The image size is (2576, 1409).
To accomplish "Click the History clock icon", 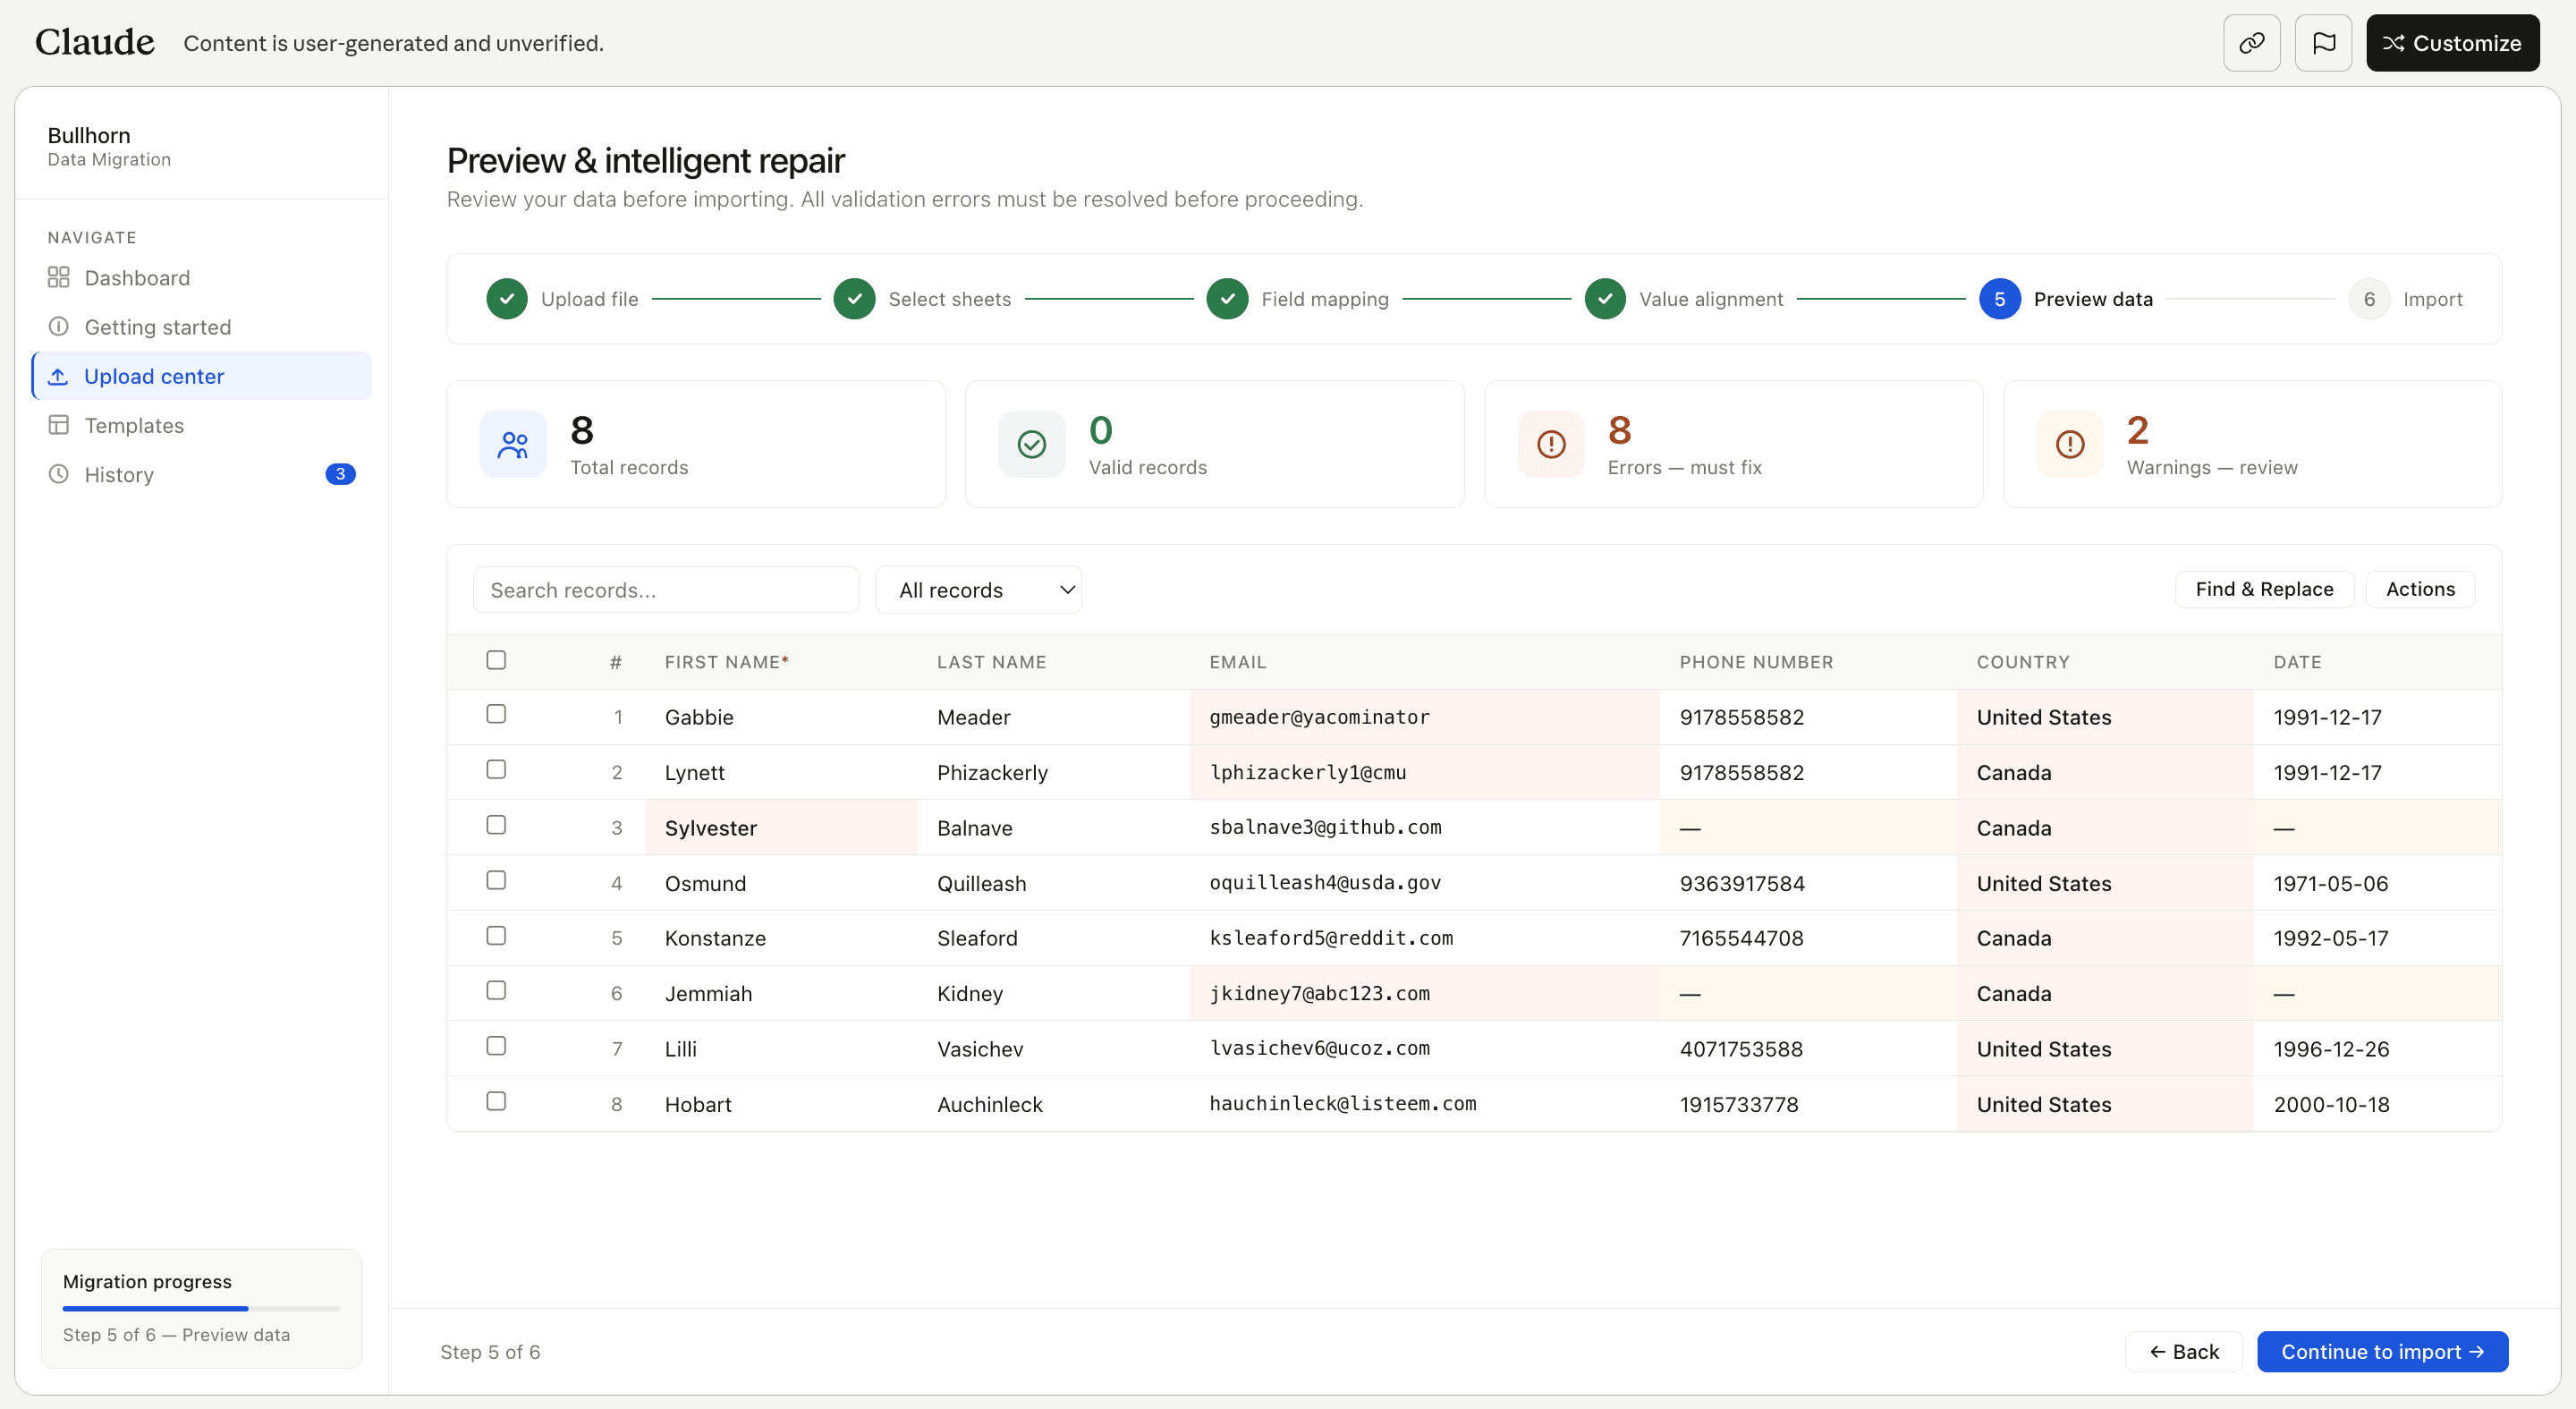I will point(59,474).
